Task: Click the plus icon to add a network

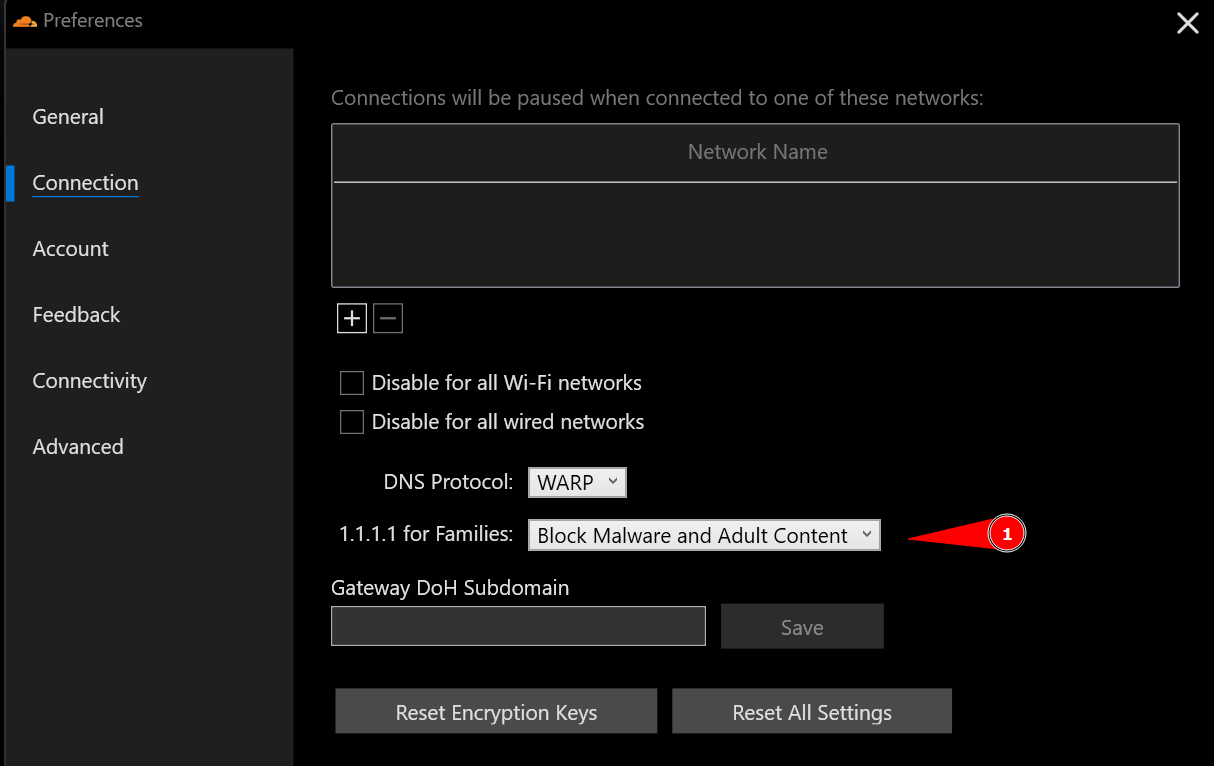Action: 352,318
